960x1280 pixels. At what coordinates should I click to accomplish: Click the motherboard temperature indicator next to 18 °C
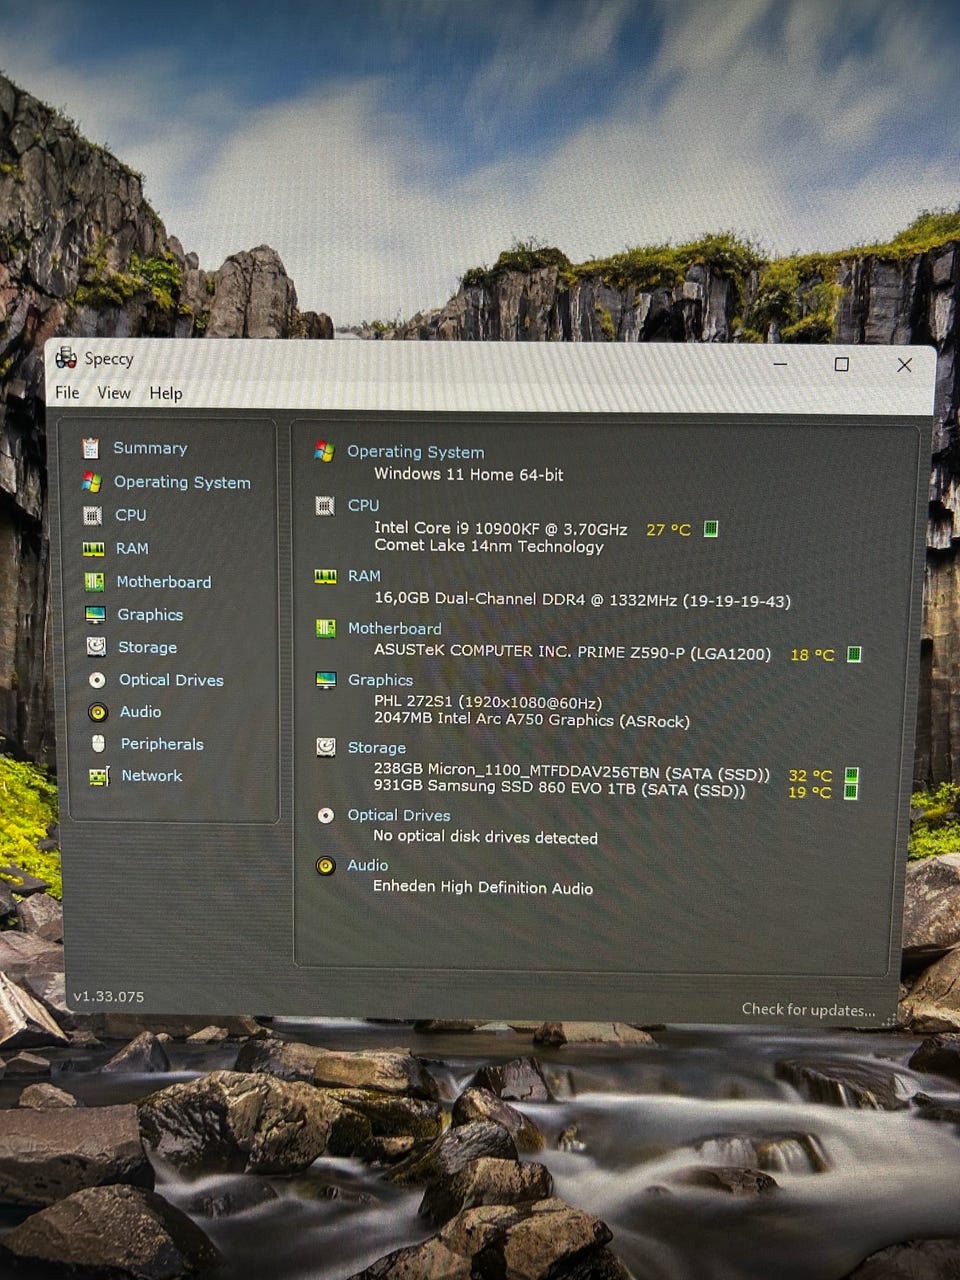[x=854, y=654]
